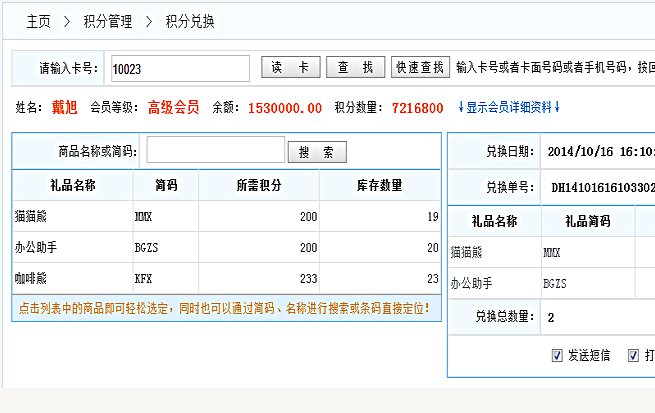Click the 库存数量 column header

tap(379, 185)
